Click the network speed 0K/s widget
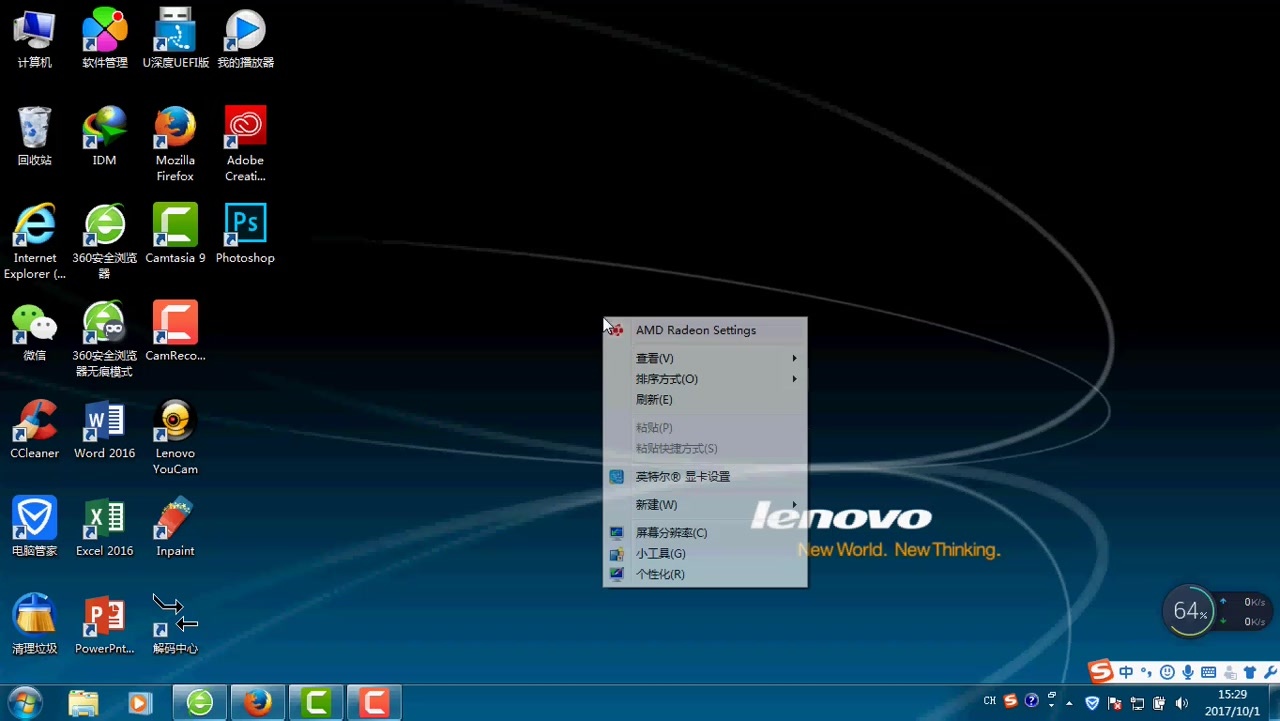The image size is (1280, 721). 1245,611
